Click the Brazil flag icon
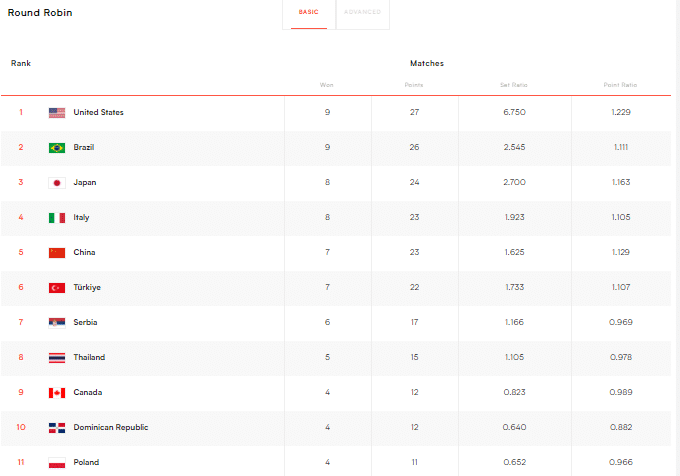 [57, 148]
